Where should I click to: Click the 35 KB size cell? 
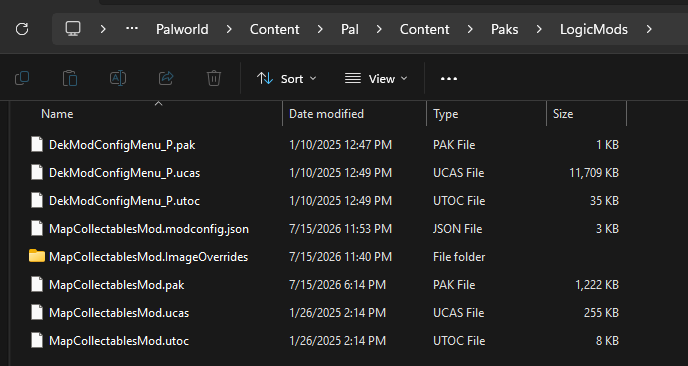[x=604, y=201]
